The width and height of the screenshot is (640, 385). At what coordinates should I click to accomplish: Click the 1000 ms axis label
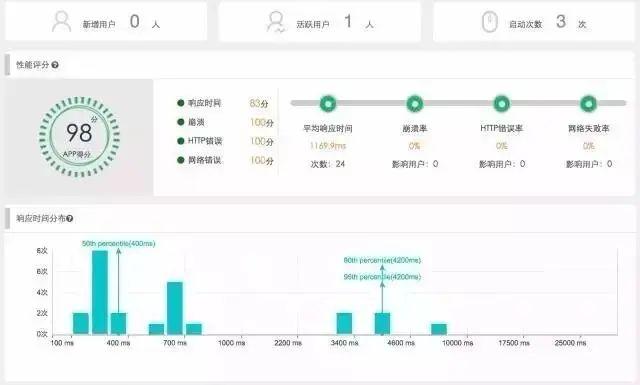232,343
